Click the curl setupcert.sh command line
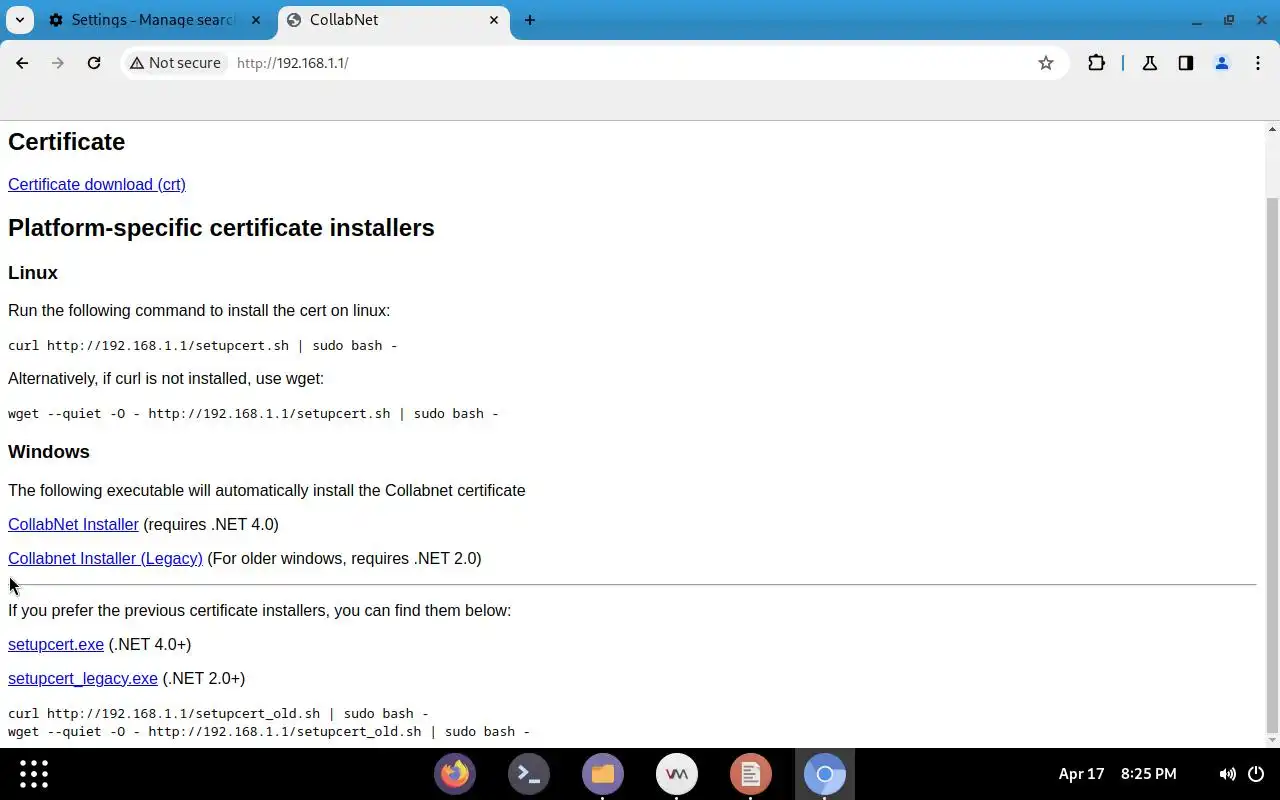The width and height of the screenshot is (1280, 800). [203, 345]
